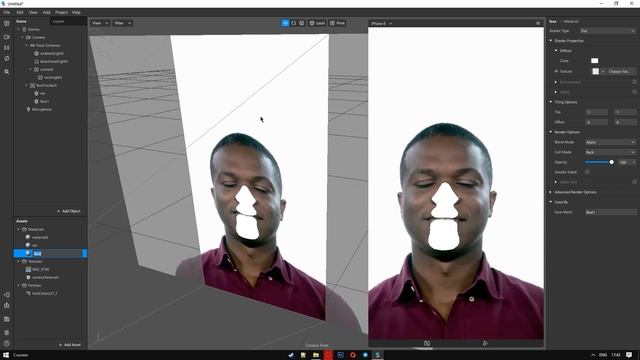Enable the Alpha Test checkbox
Viewport: 640px width, 360px height.
click(x=634, y=182)
